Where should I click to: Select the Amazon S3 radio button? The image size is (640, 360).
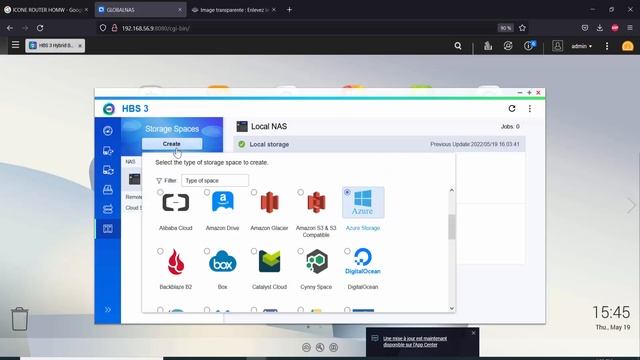point(300,192)
